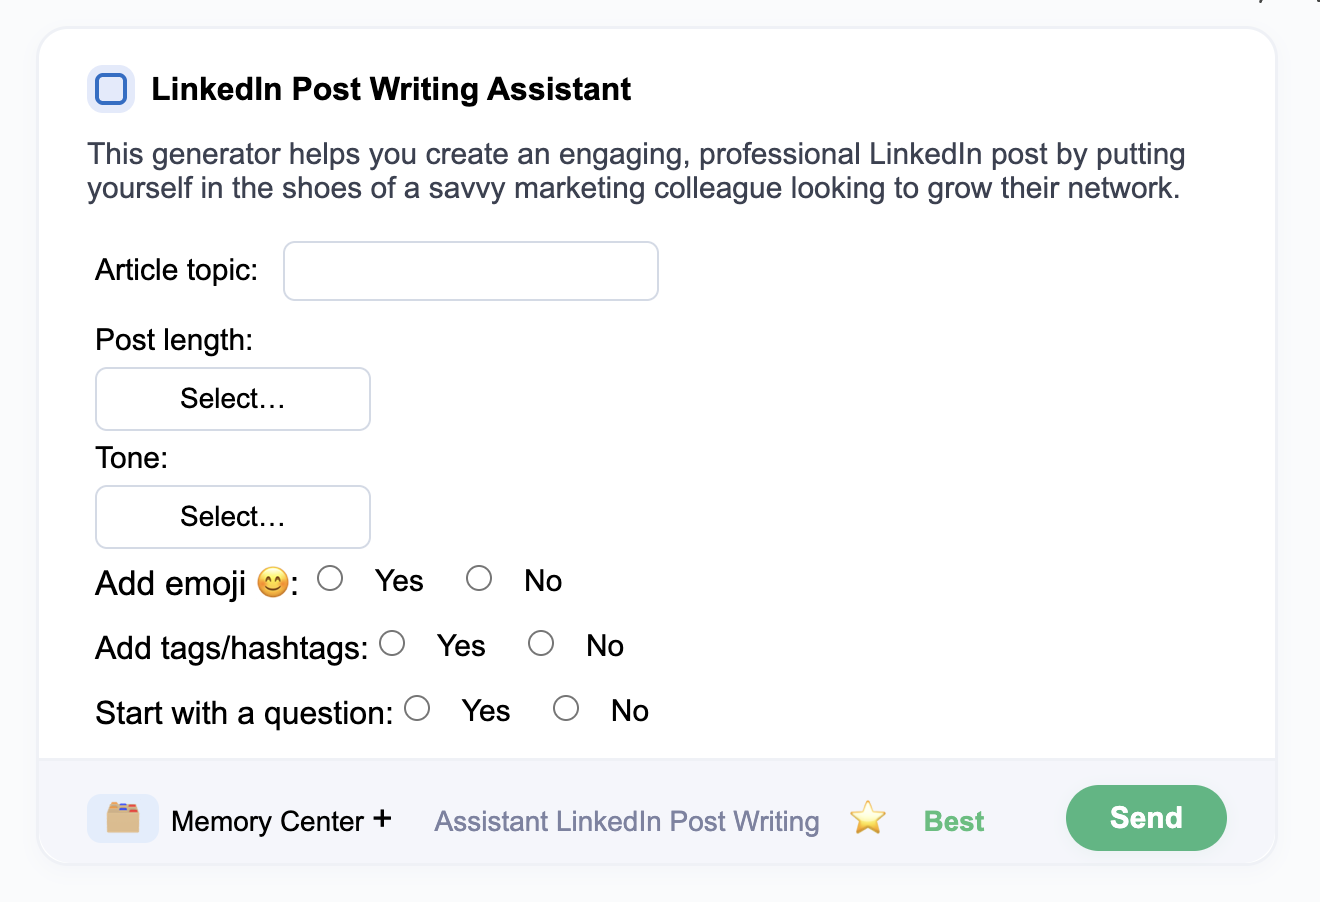Screen dimensions: 1320x902
Task: Choose Yes for Add tags/hashtags
Action: (x=393, y=644)
